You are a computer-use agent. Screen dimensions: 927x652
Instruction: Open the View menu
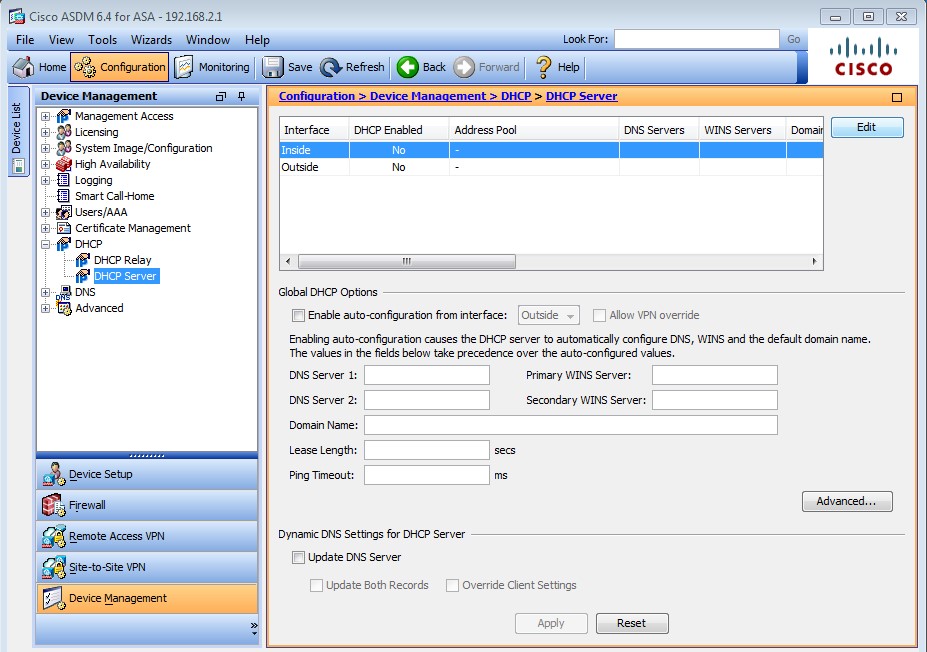coord(61,40)
